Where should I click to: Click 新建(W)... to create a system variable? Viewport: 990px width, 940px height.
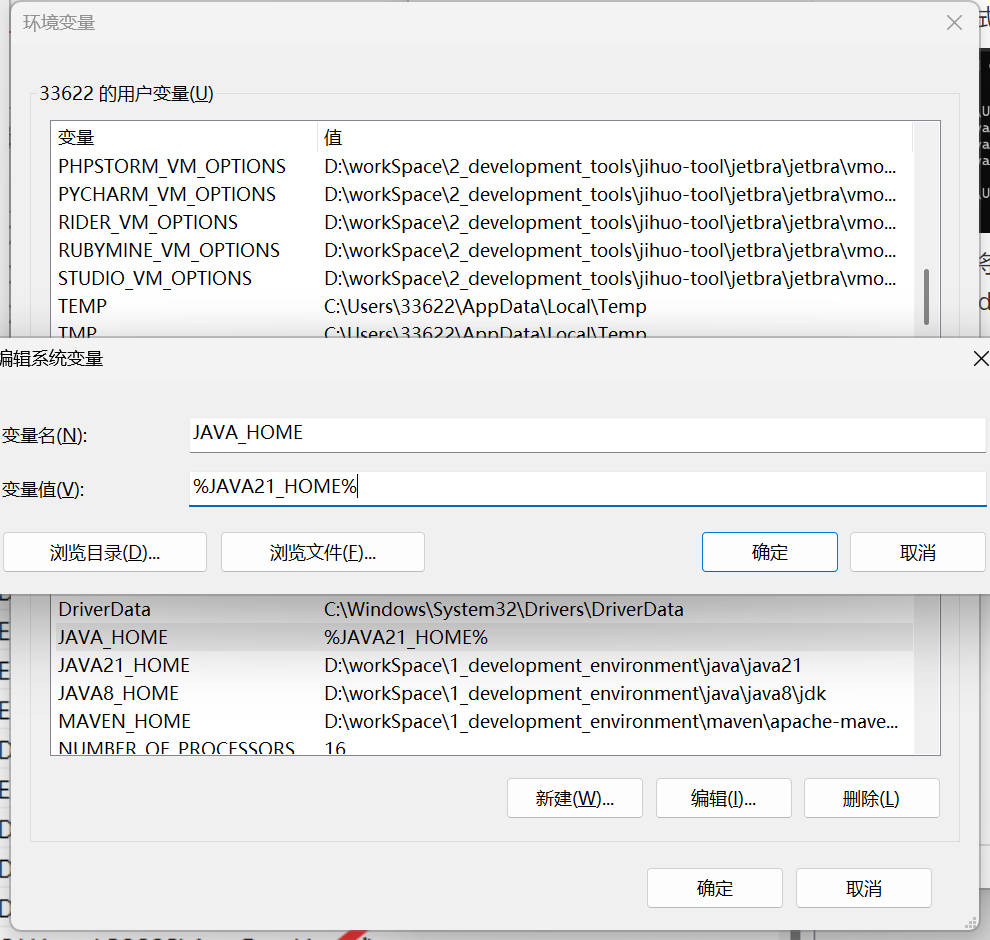click(574, 798)
